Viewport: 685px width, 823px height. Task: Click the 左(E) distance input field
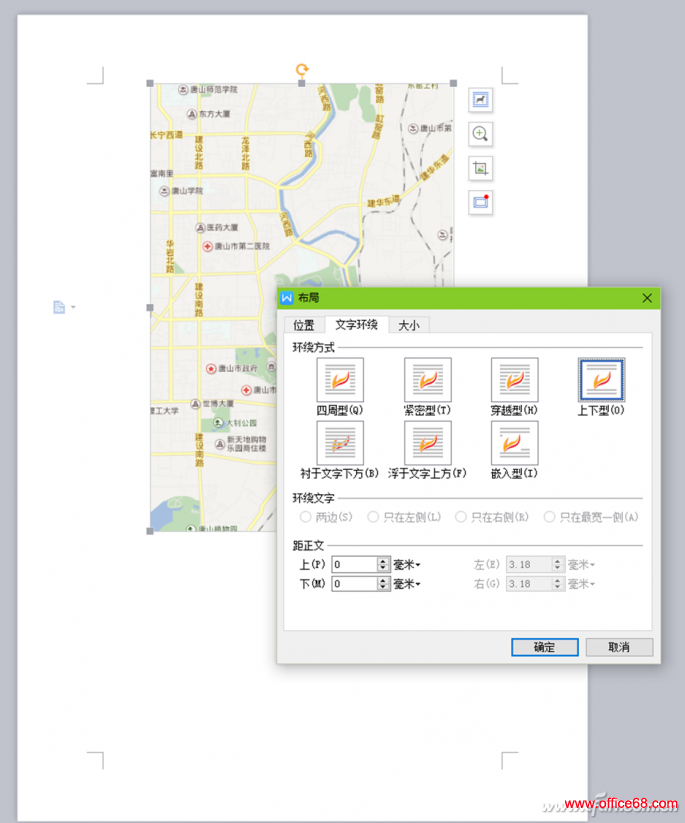(x=529, y=564)
